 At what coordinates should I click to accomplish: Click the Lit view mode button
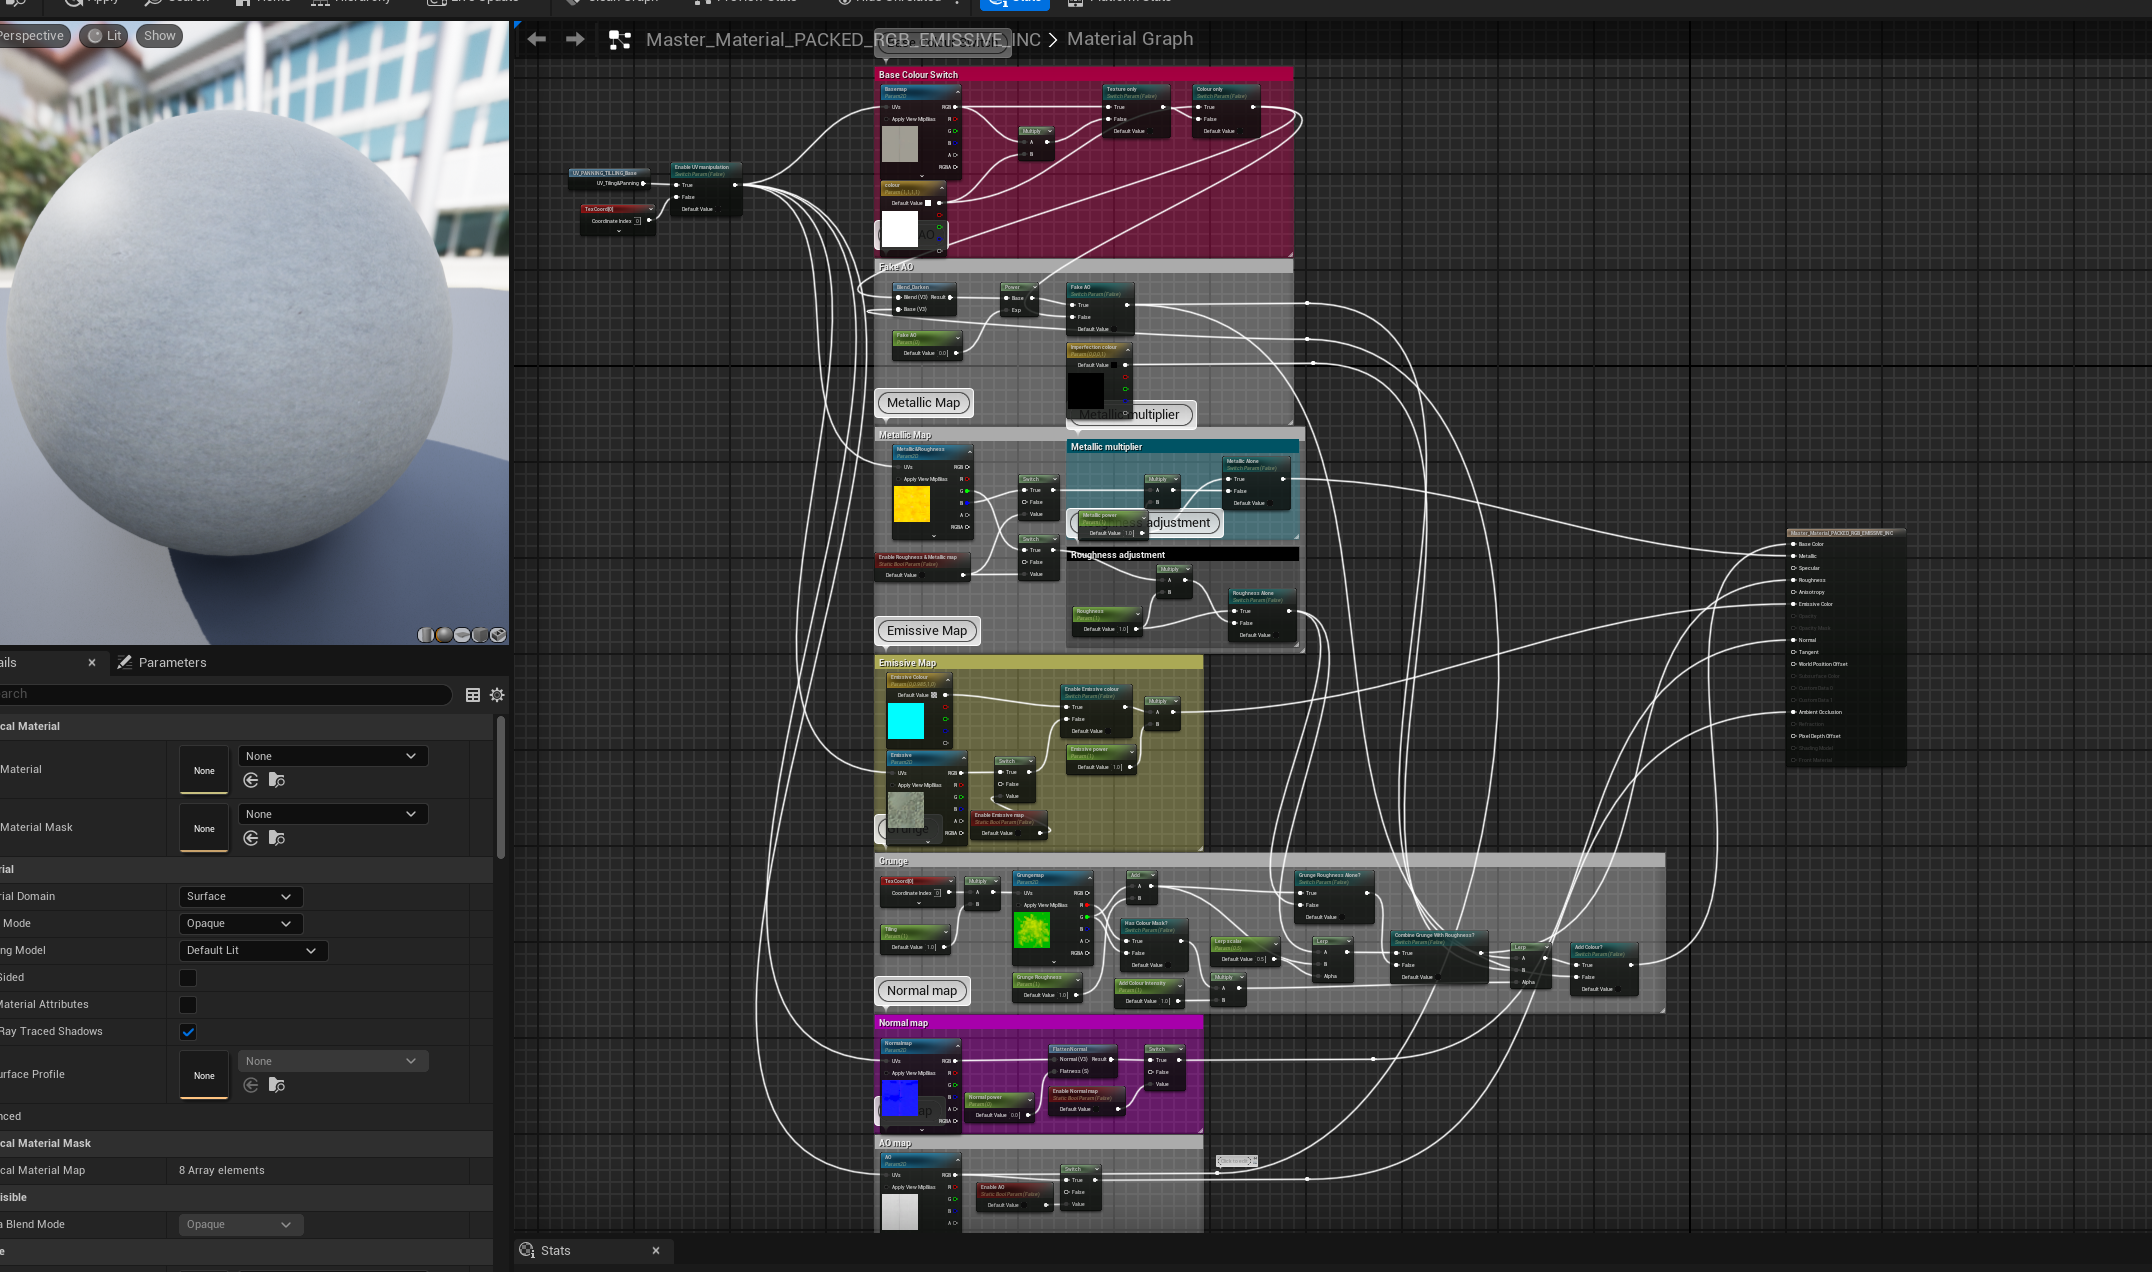(104, 36)
